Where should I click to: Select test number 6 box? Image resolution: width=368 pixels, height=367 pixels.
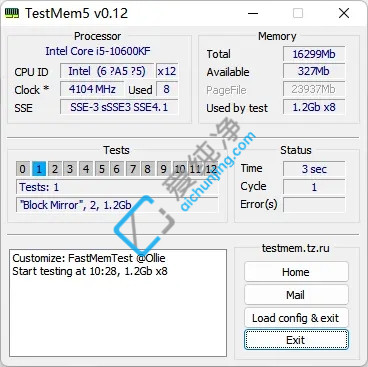pyautogui.click(x=117, y=169)
